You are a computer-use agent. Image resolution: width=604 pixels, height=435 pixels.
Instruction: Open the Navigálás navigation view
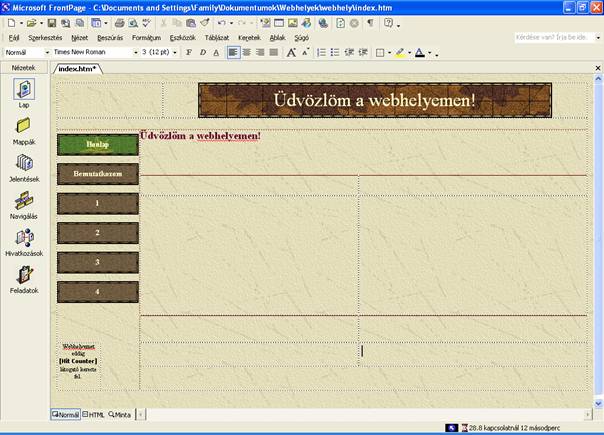[23, 201]
